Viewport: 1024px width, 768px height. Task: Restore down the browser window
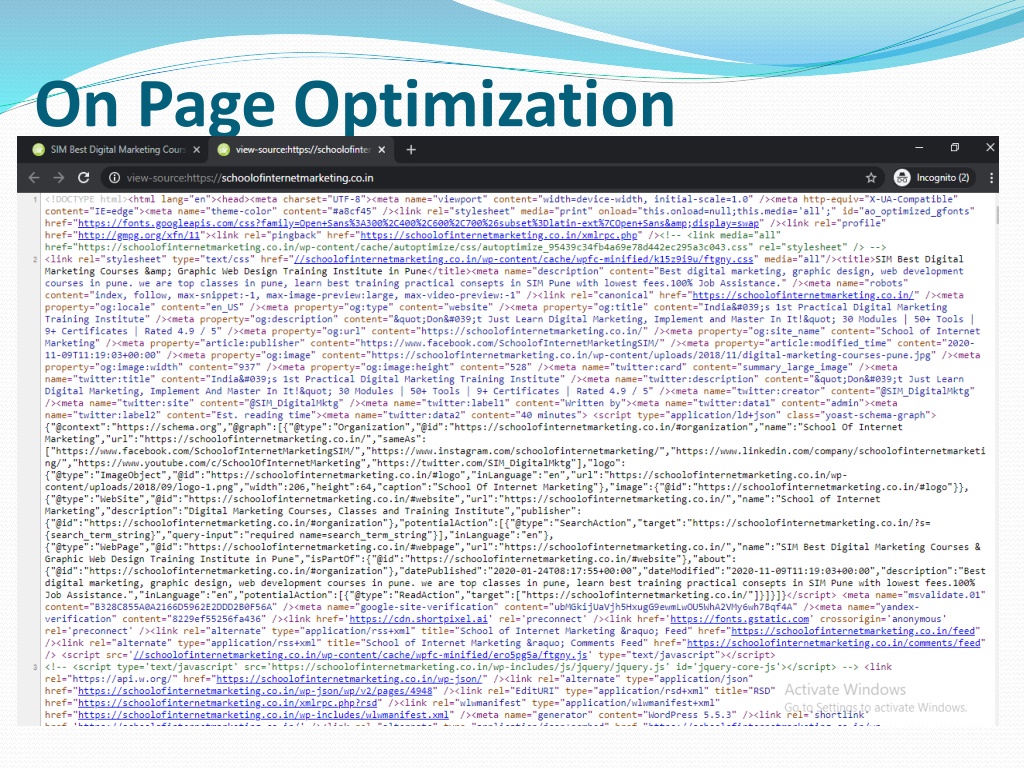955,148
